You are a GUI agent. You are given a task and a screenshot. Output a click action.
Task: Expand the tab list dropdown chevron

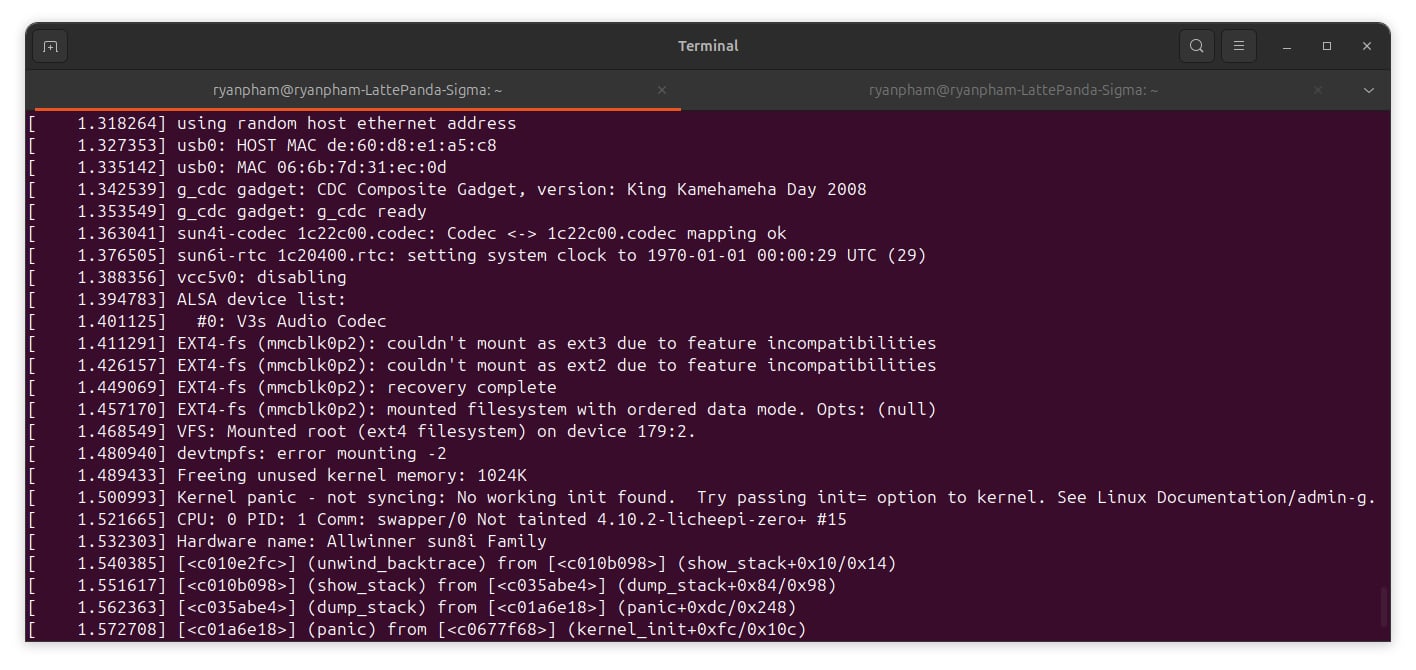(x=1369, y=90)
